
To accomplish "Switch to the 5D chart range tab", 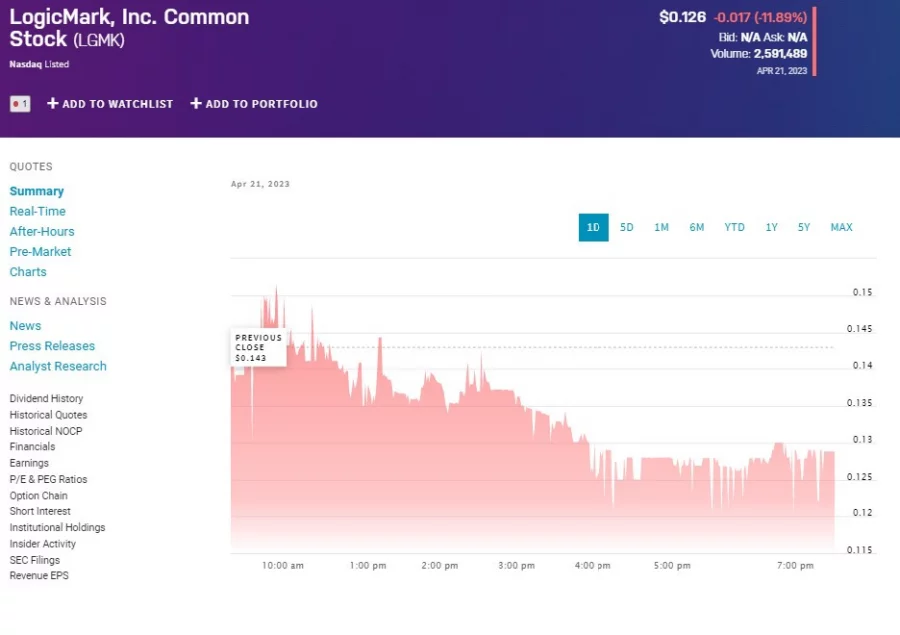I will point(627,227).
